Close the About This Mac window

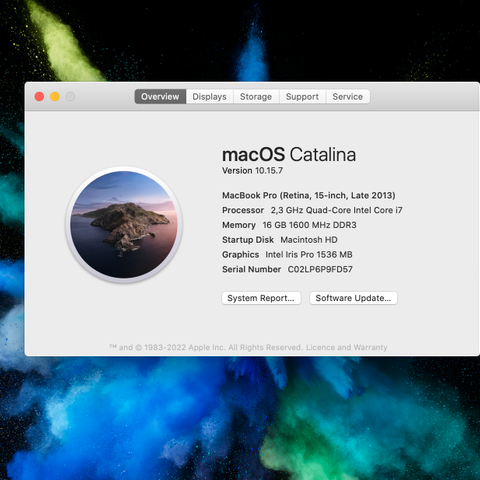39,97
